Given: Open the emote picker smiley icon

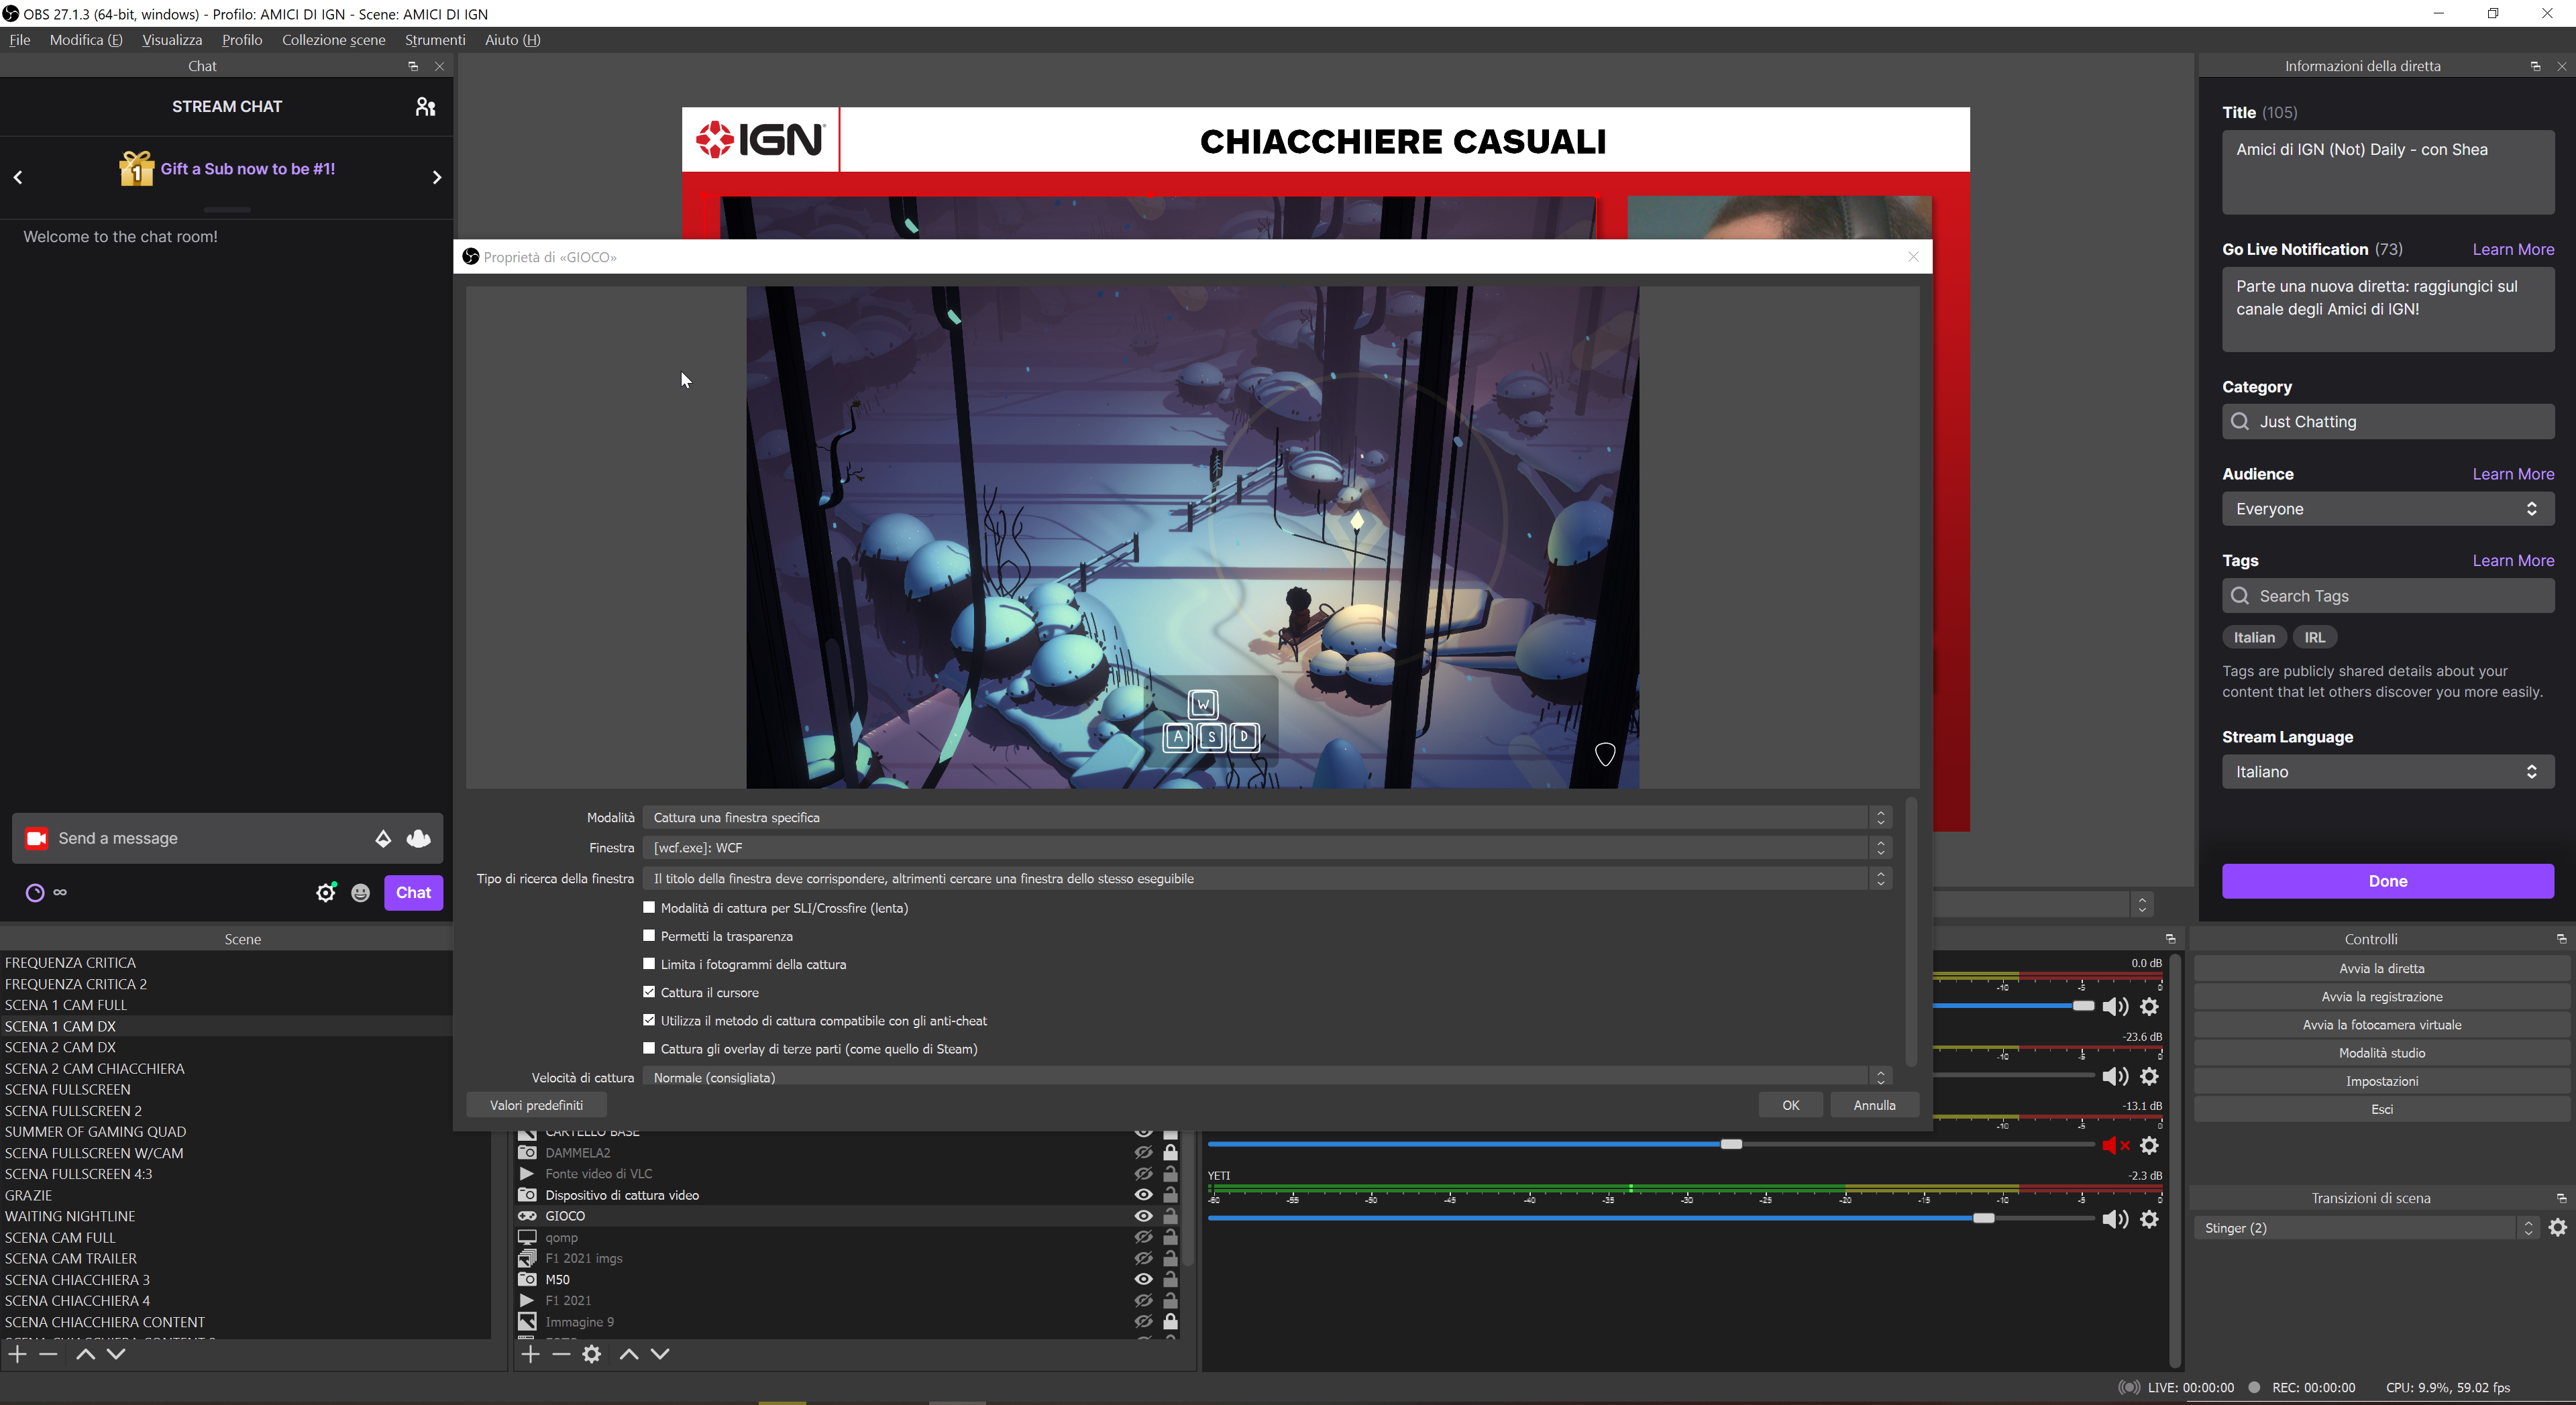Looking at the screenshot, I should click(361, 893).
